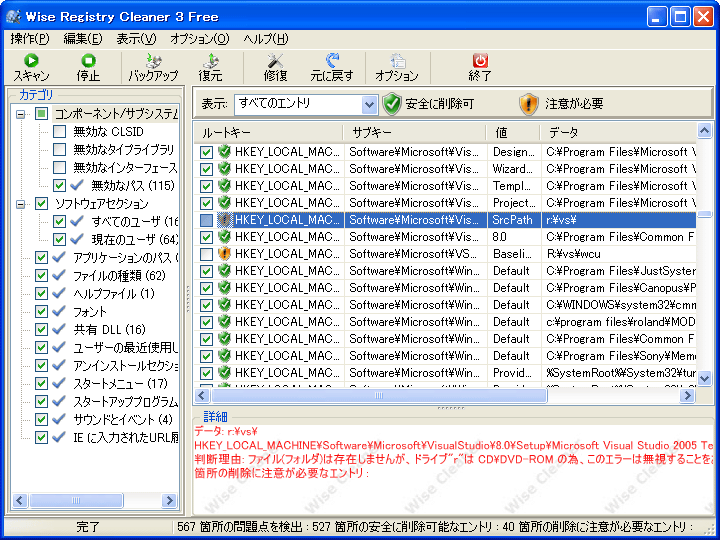This screenshot has height=540, width=720.
Task: Open the オプション toolbar icon
Action: 397,61
